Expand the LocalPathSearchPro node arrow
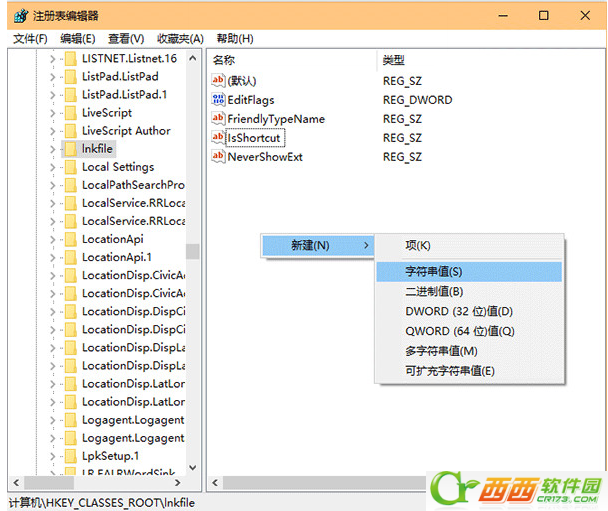This screenshot has height=511, width=608. click(x=53, y=185)
